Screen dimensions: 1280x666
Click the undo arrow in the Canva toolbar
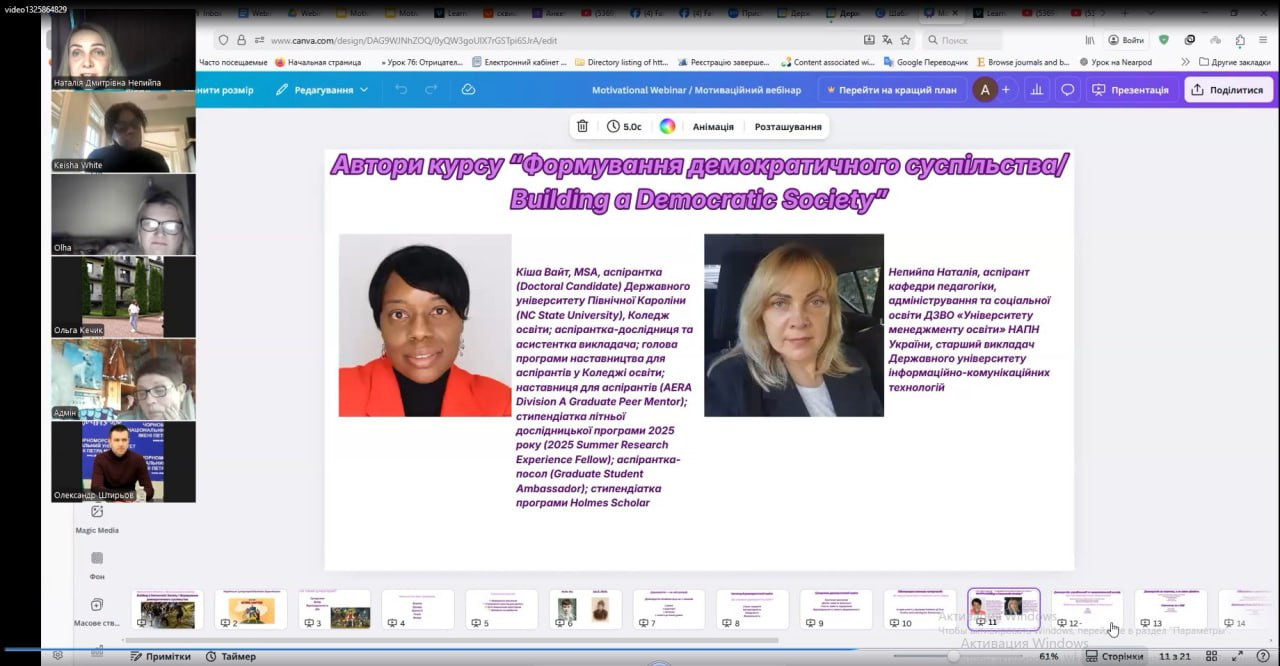point(401,90)
